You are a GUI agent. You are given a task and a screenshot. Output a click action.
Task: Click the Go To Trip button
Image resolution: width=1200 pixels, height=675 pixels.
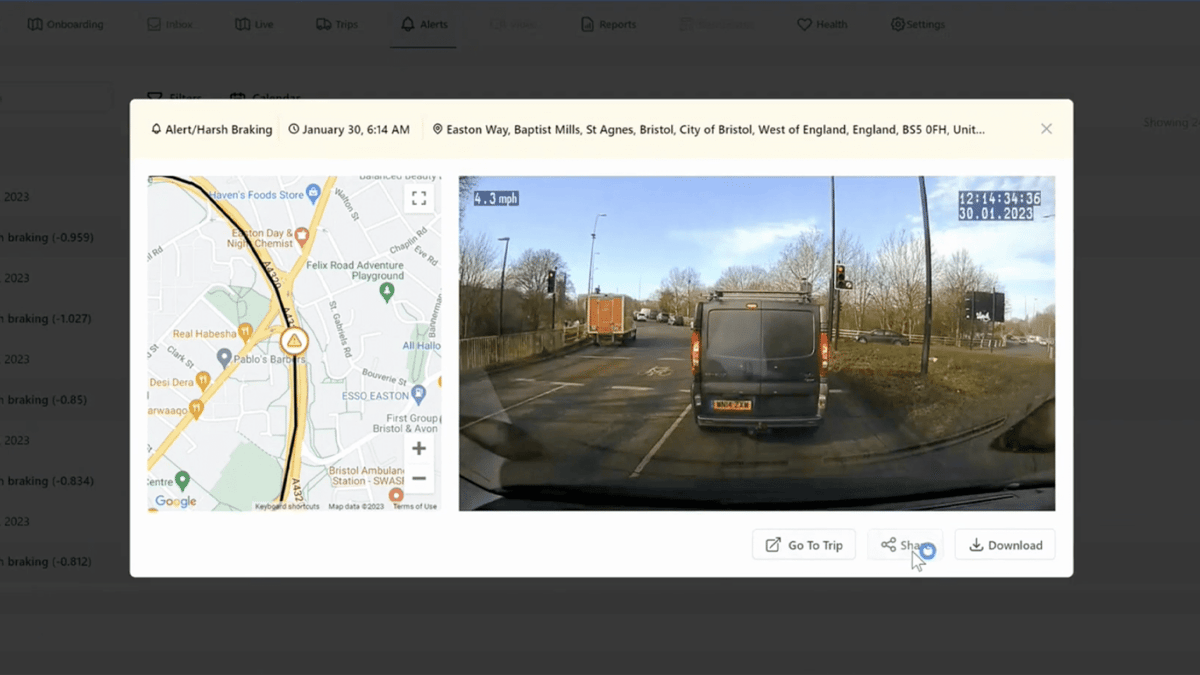click(803, 544)
